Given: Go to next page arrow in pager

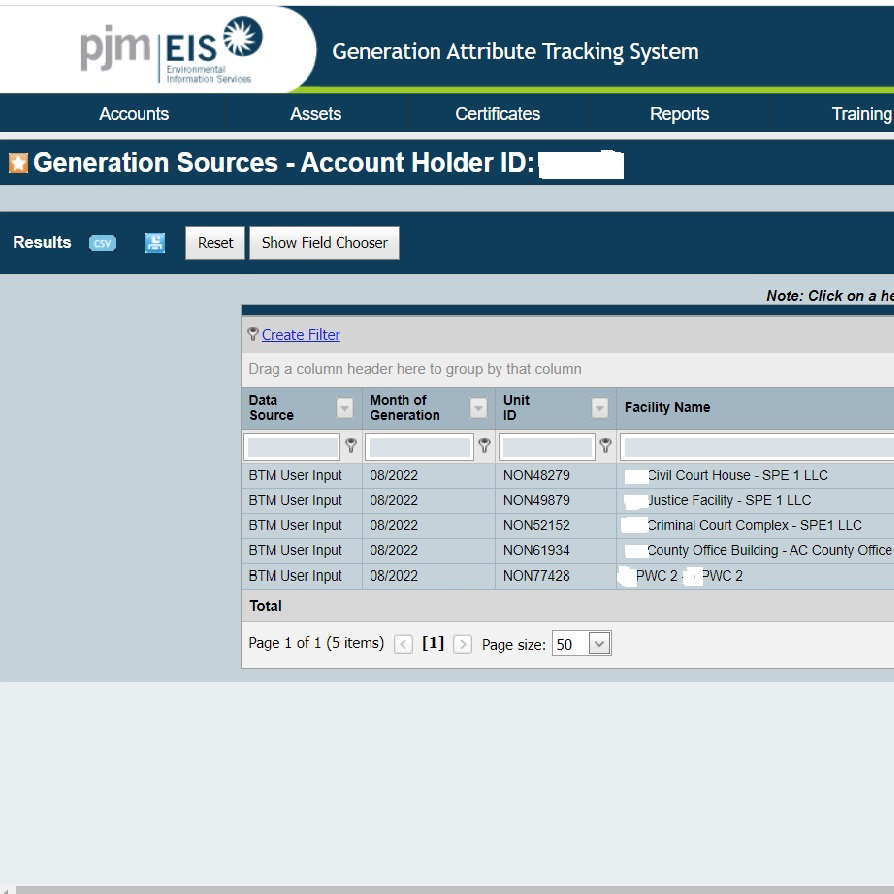Looking at the screenshot, I should (462, 644).
